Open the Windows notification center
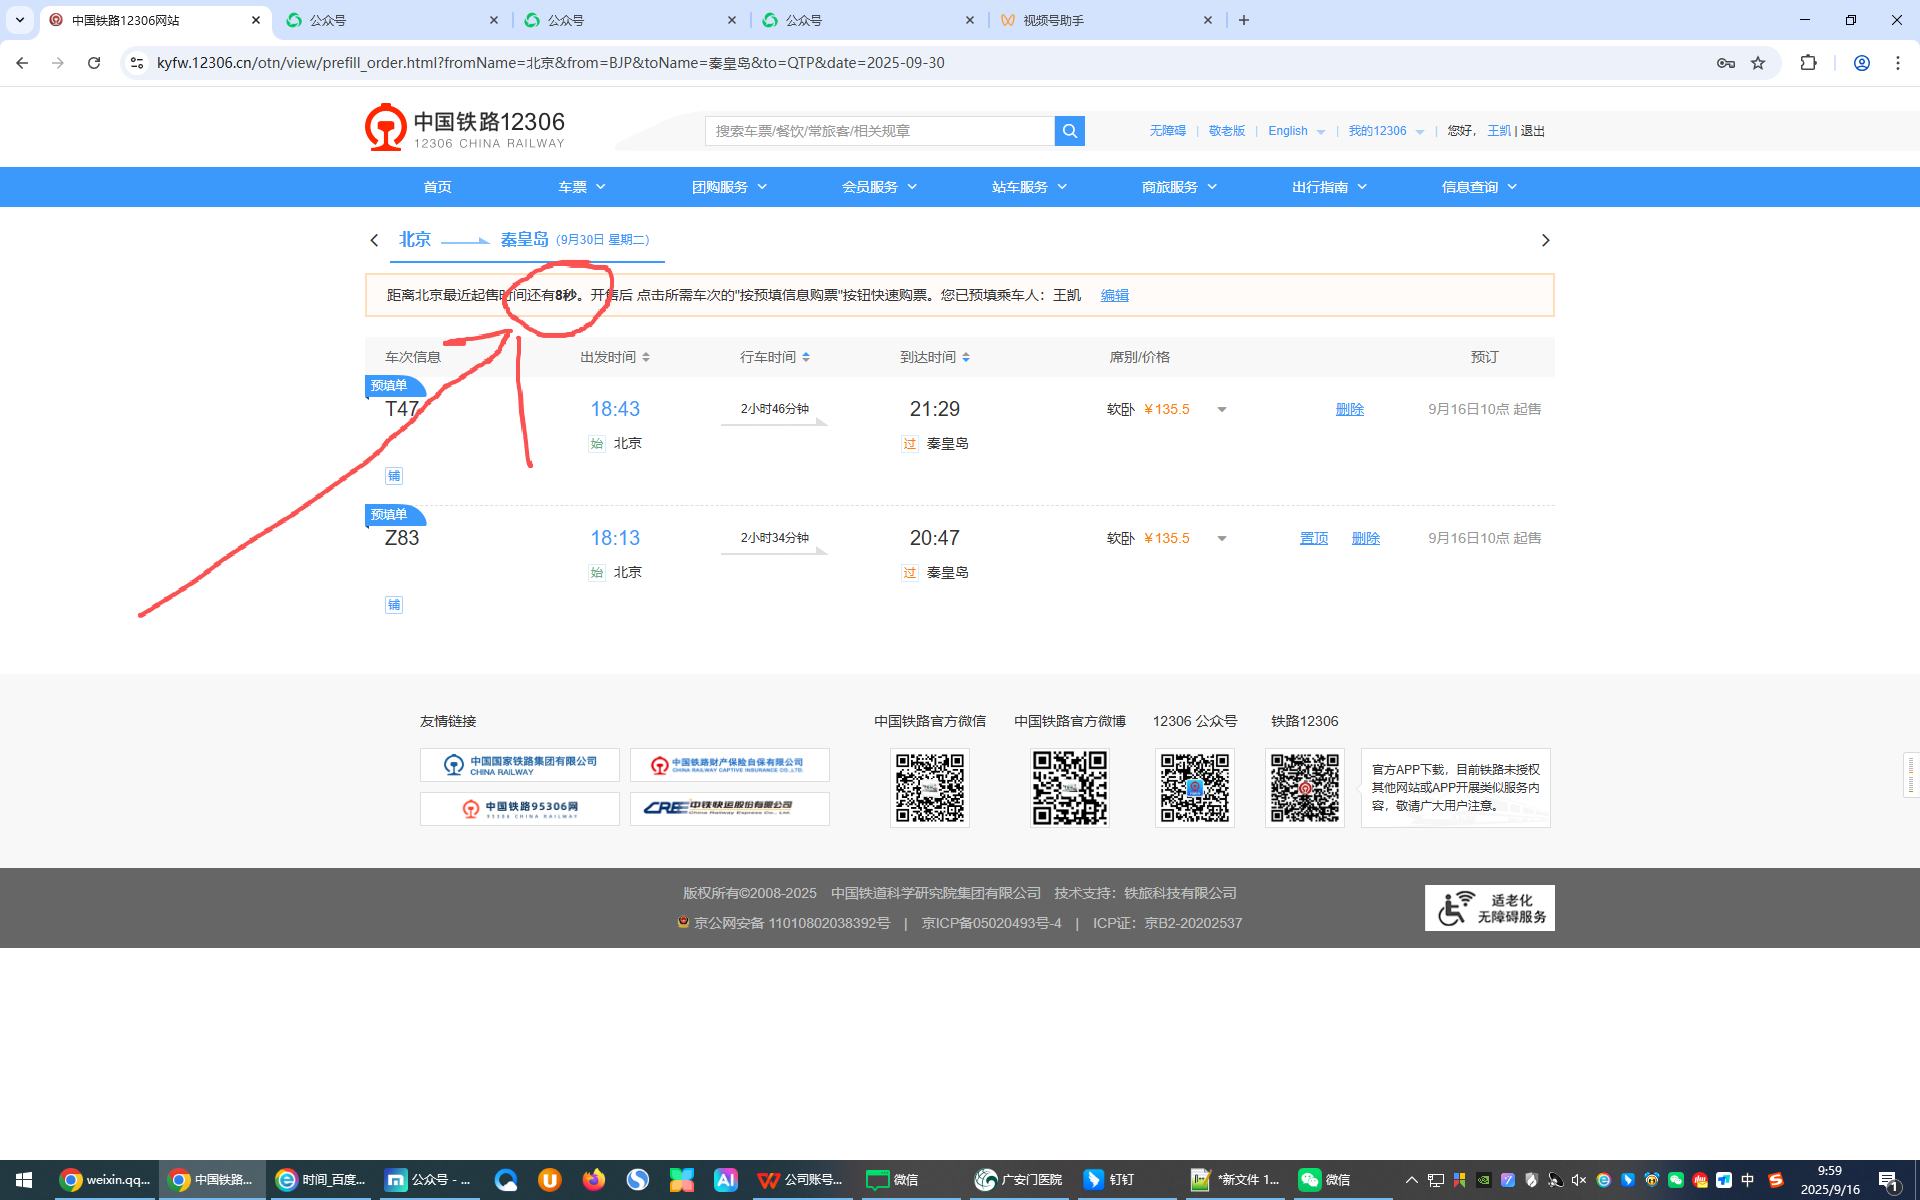The width and height of the screenshot is (1920, 1200). (x=1889, y=1180)
